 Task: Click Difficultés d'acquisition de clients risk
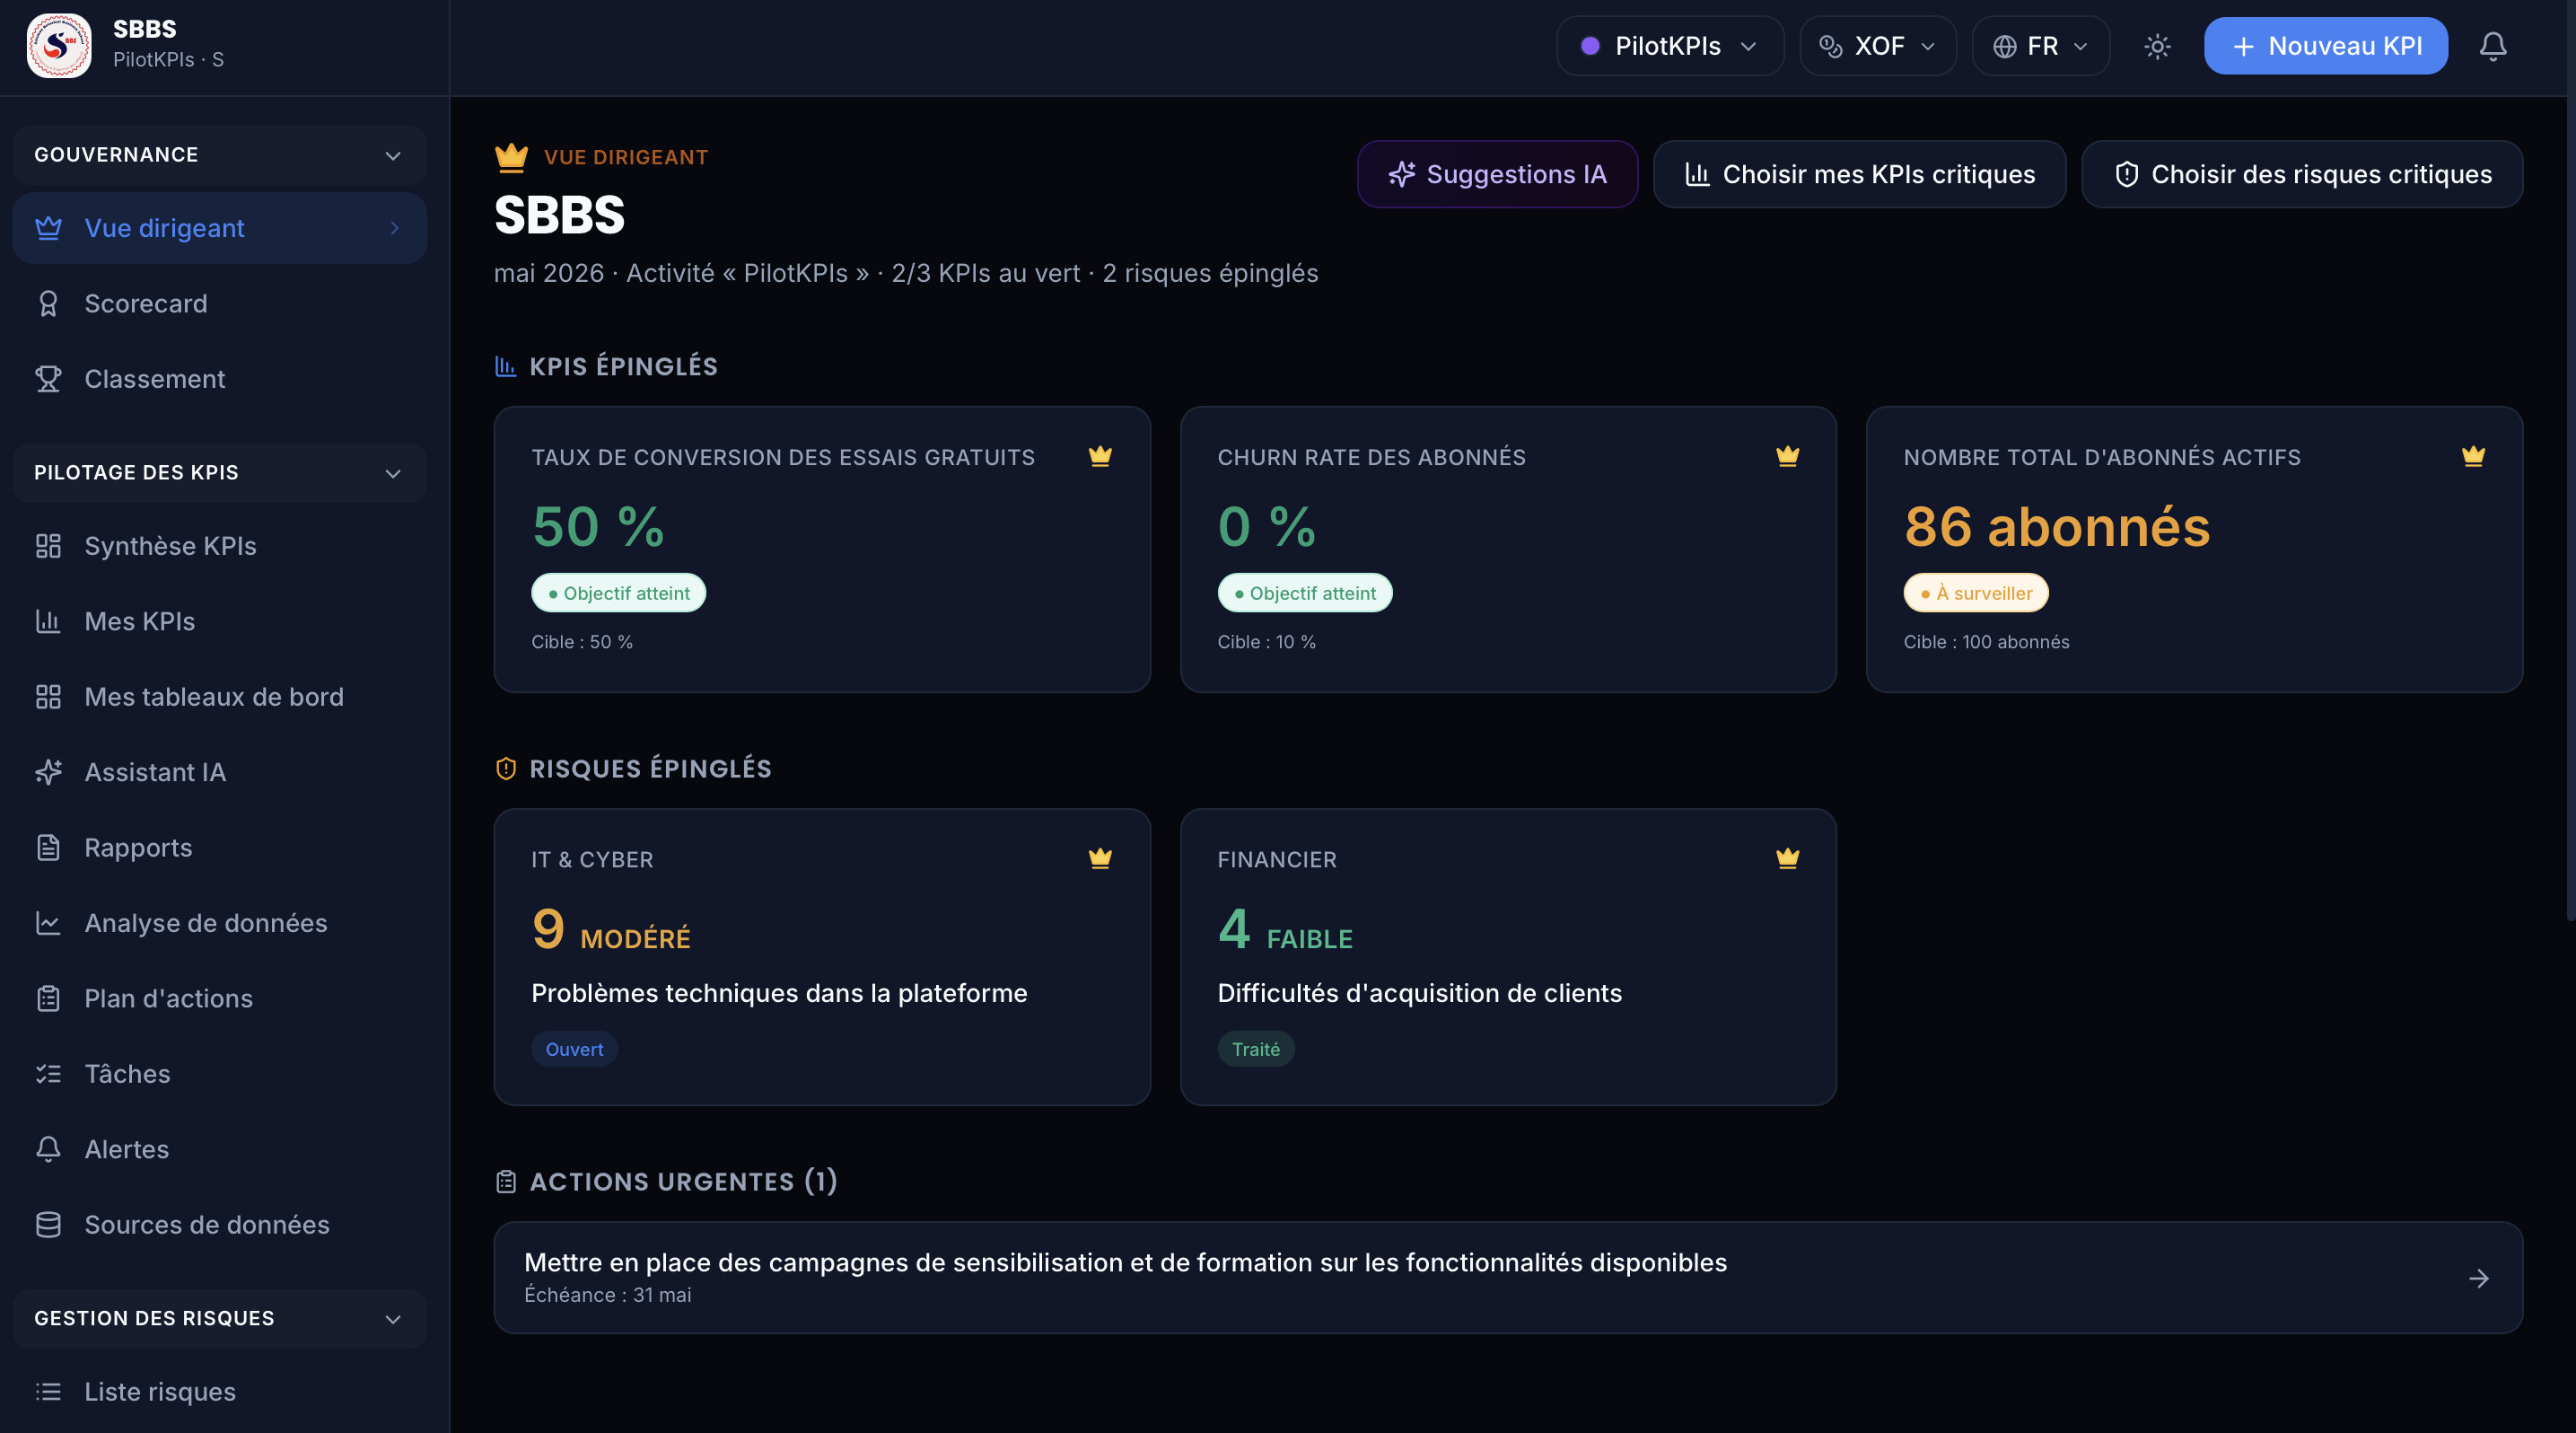[1419, 993]
